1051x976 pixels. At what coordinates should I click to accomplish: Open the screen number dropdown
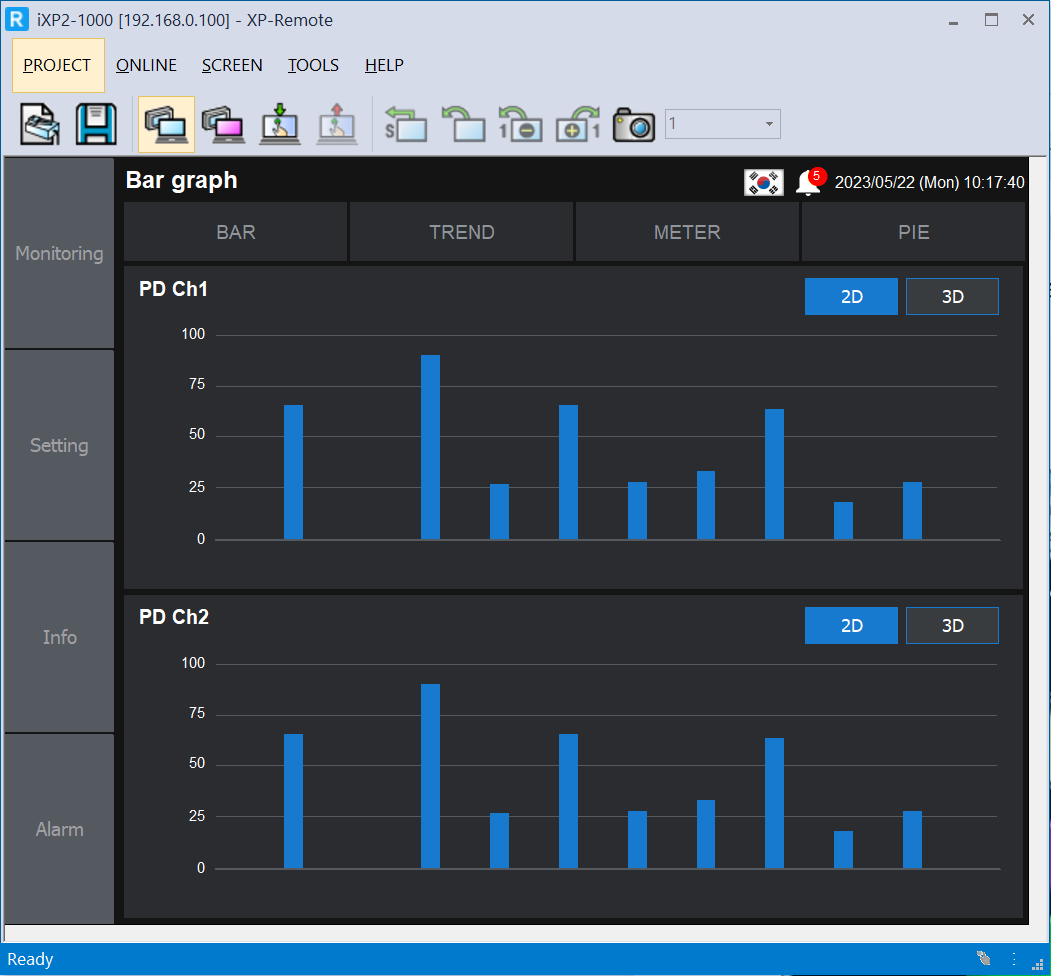point(767,123)
